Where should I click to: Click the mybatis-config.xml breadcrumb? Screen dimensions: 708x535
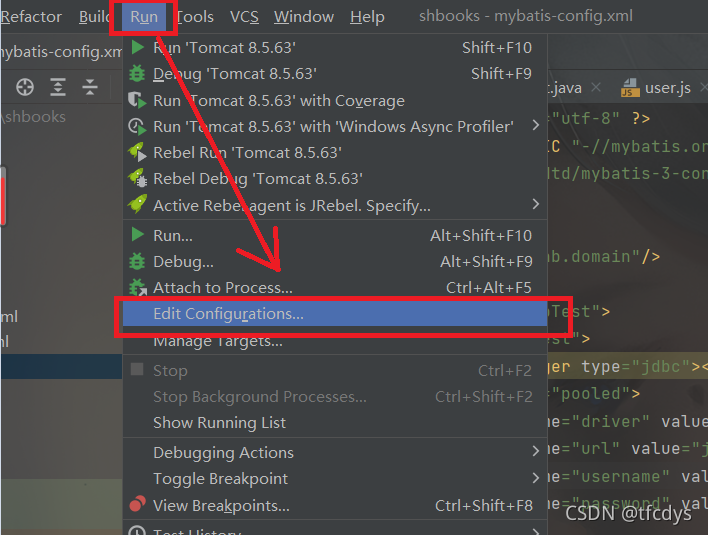coord(61,52)
